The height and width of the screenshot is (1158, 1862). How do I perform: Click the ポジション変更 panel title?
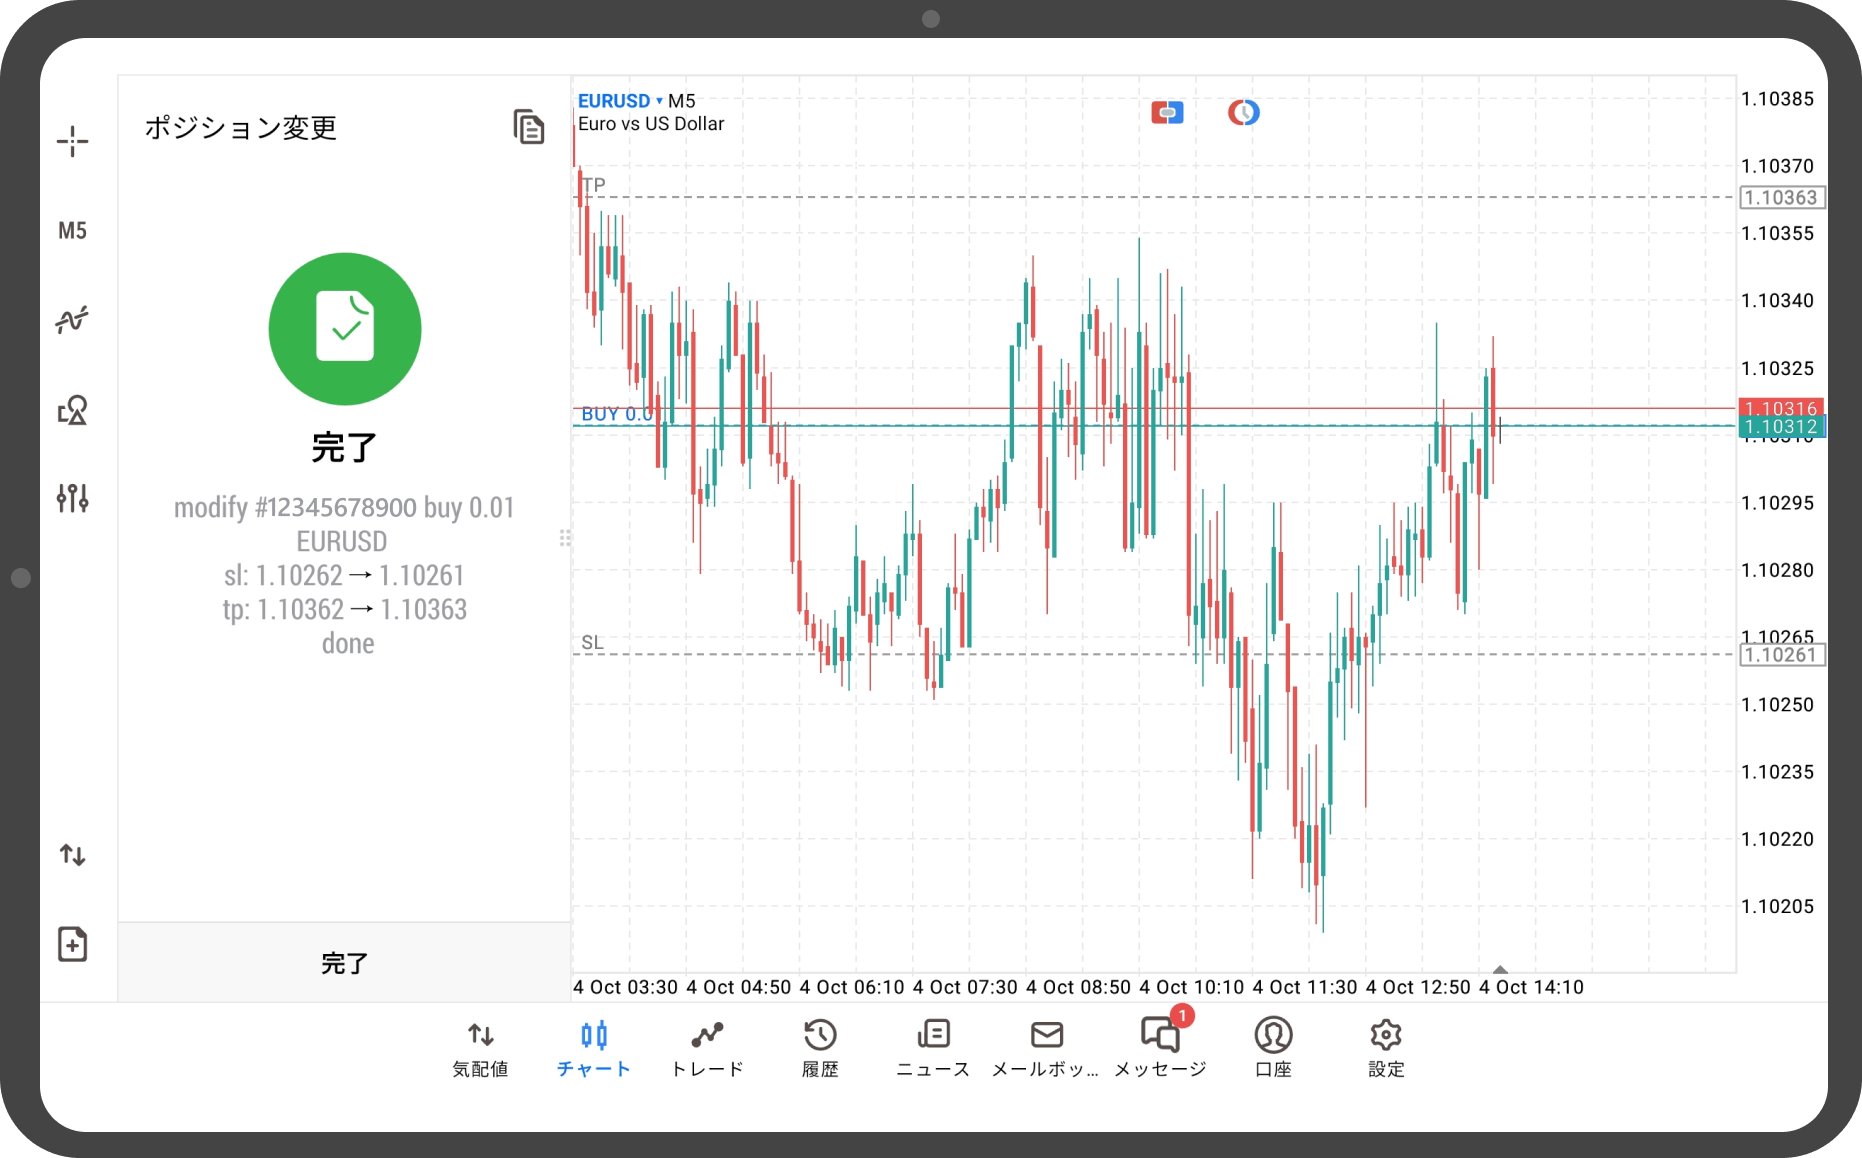(241, 128)
